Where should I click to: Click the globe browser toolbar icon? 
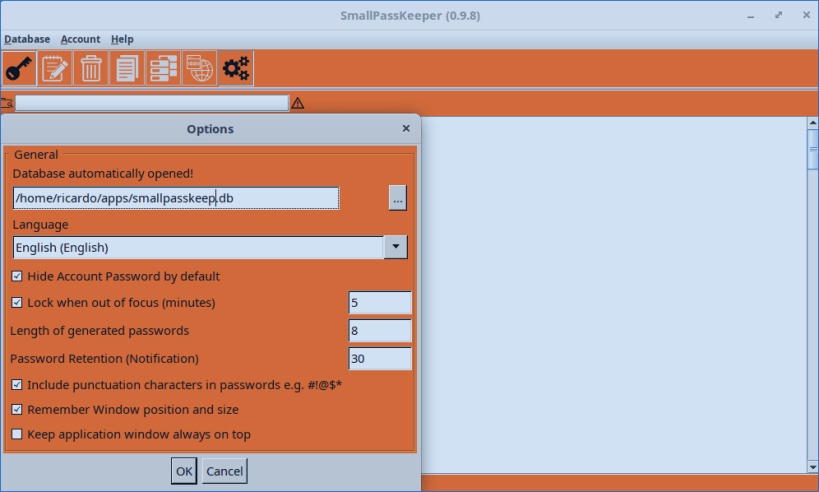199,68
